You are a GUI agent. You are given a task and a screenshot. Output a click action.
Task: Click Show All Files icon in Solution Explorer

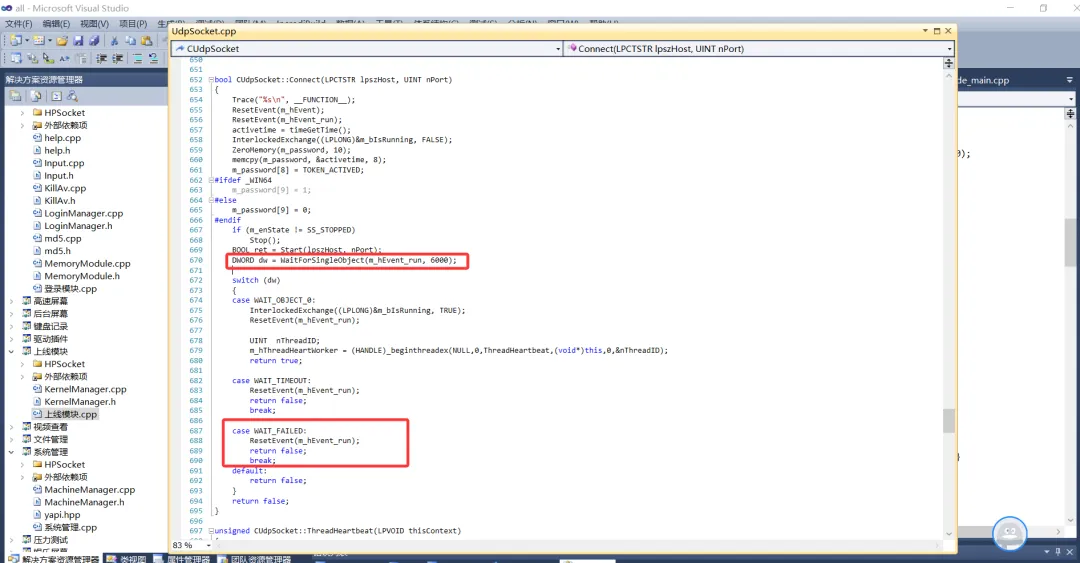coord(36,96)
